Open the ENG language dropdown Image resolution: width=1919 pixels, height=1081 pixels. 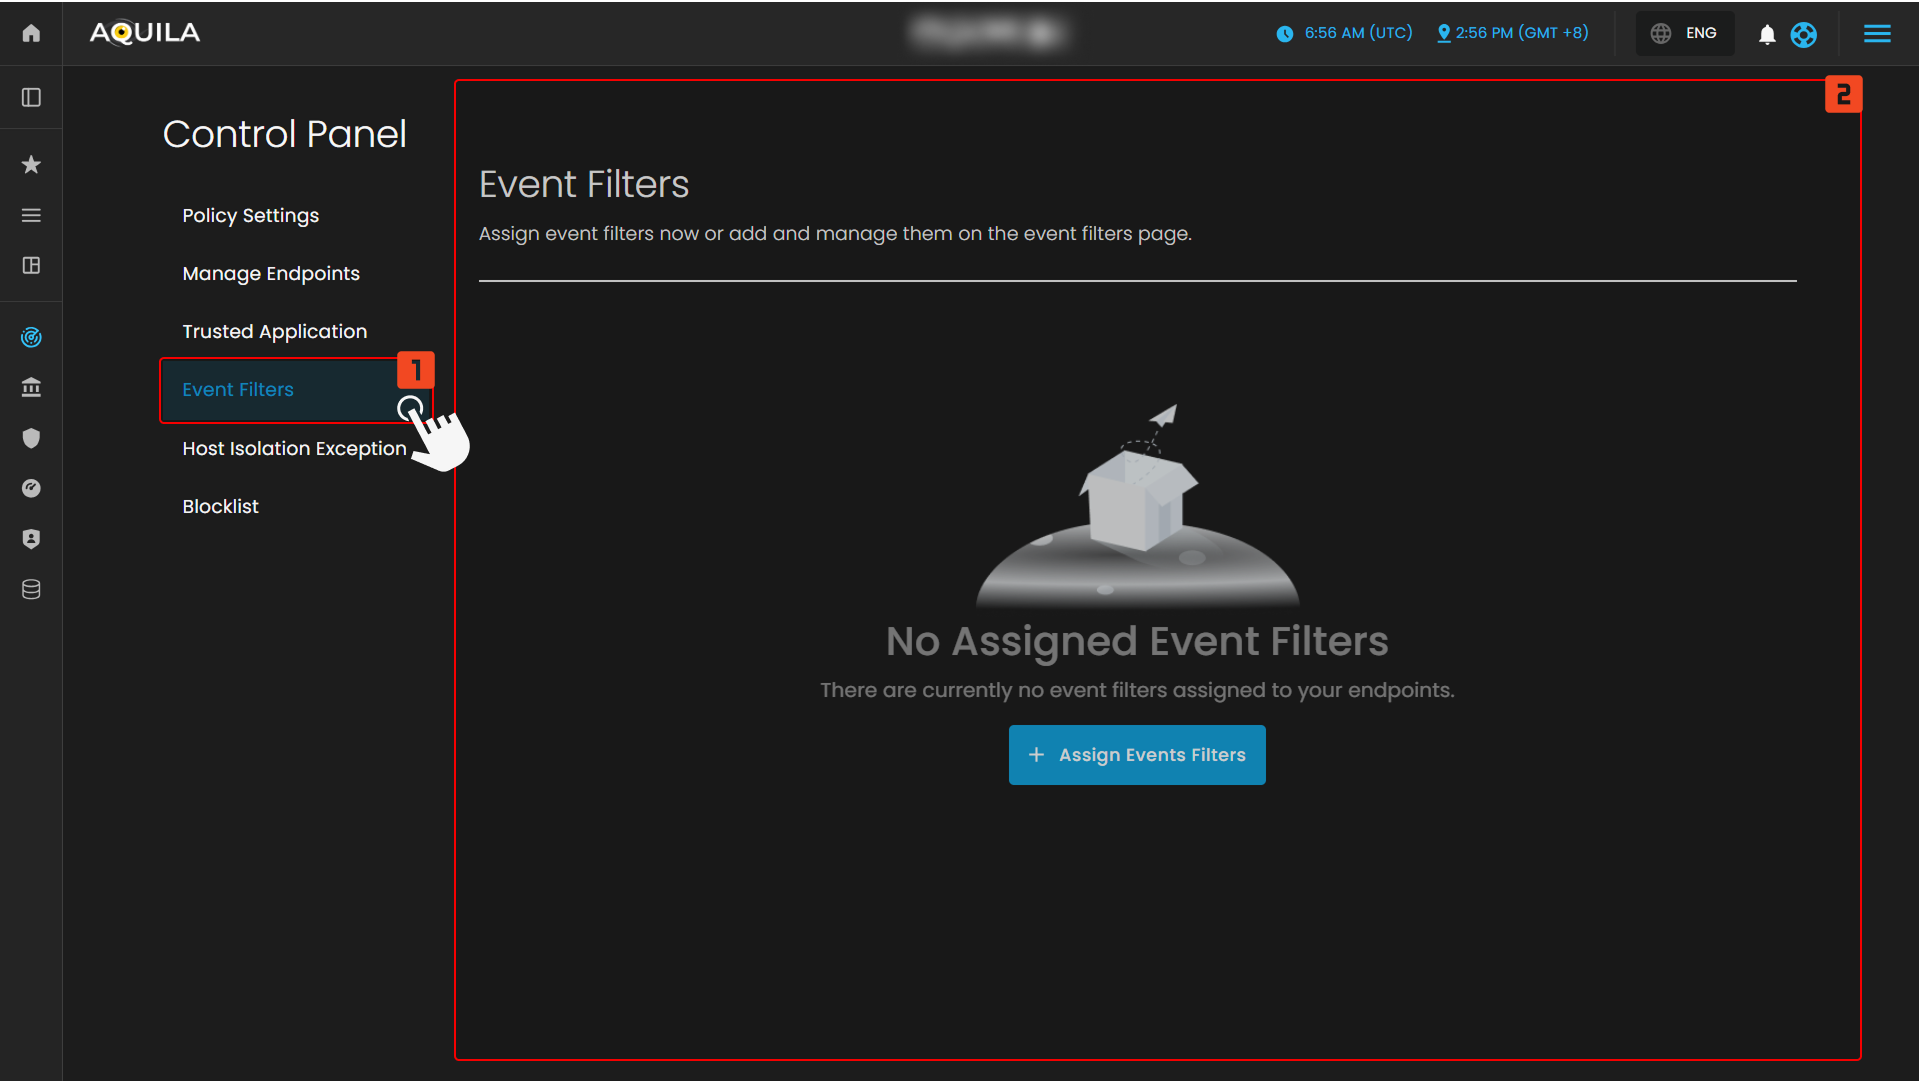coord(1685,33)
